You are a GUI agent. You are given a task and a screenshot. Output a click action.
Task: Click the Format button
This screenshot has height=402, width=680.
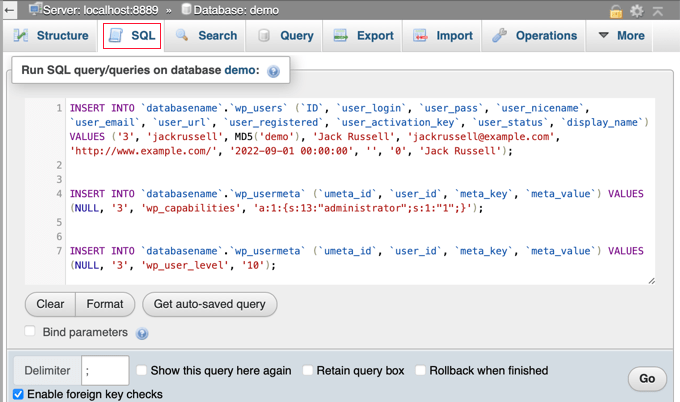(104, 304)
